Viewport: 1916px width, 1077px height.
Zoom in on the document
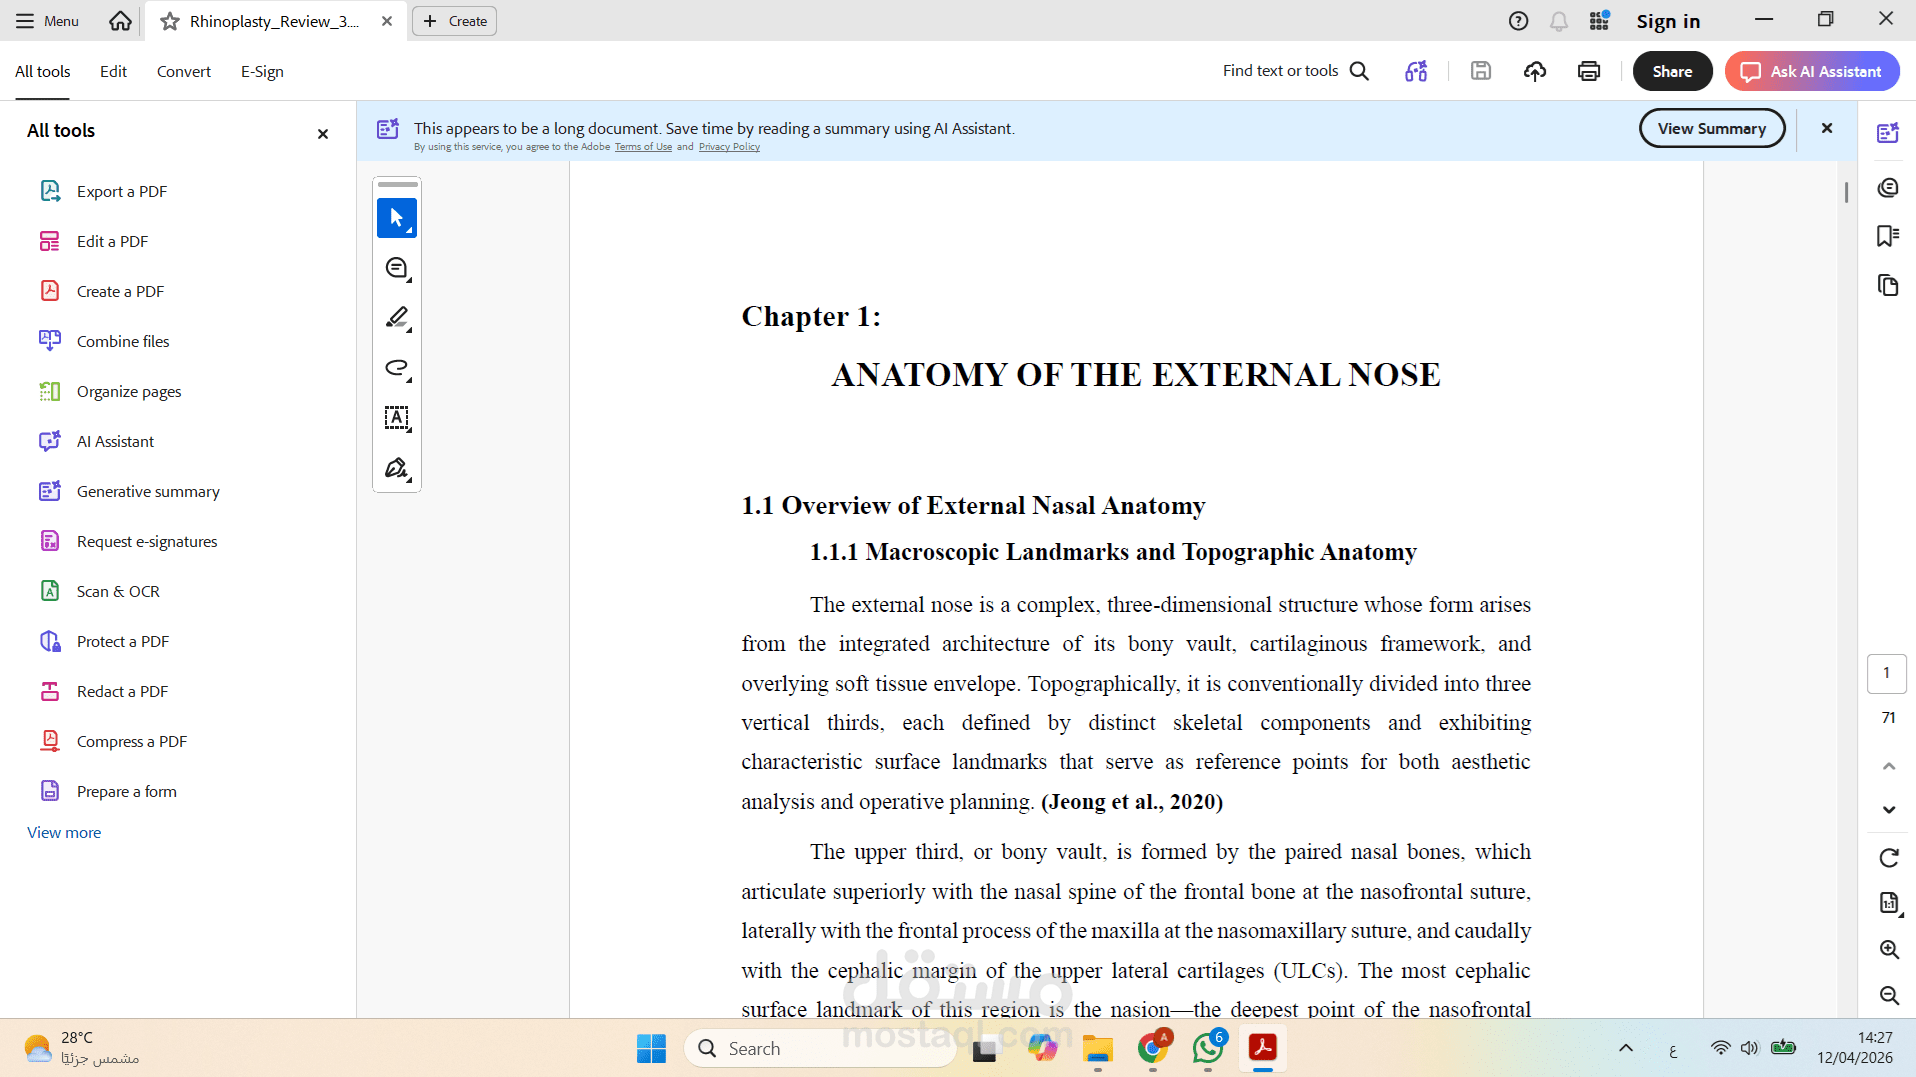(x=1889, y=950)
